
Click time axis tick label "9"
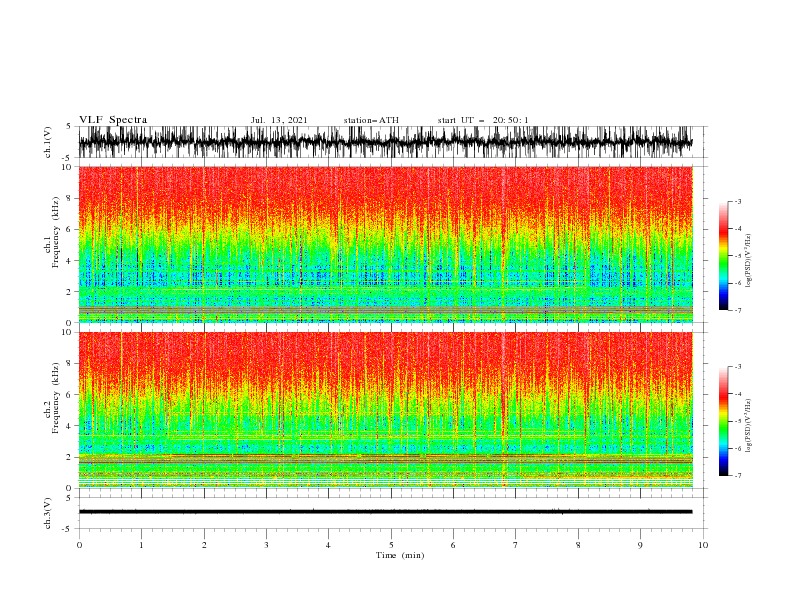pos(640,545)
